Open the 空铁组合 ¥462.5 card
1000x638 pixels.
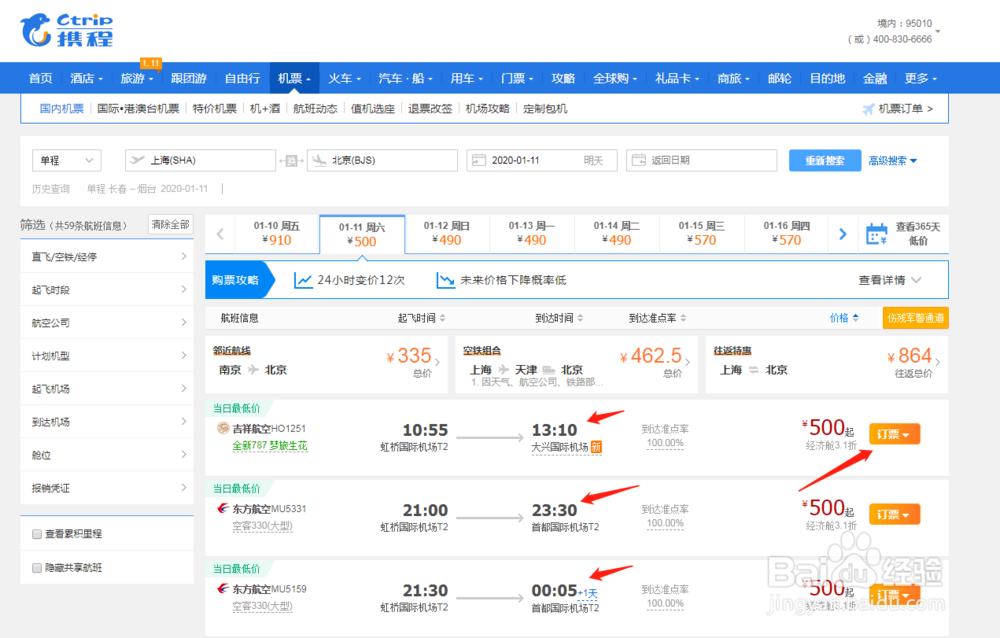tap(577, 364)
